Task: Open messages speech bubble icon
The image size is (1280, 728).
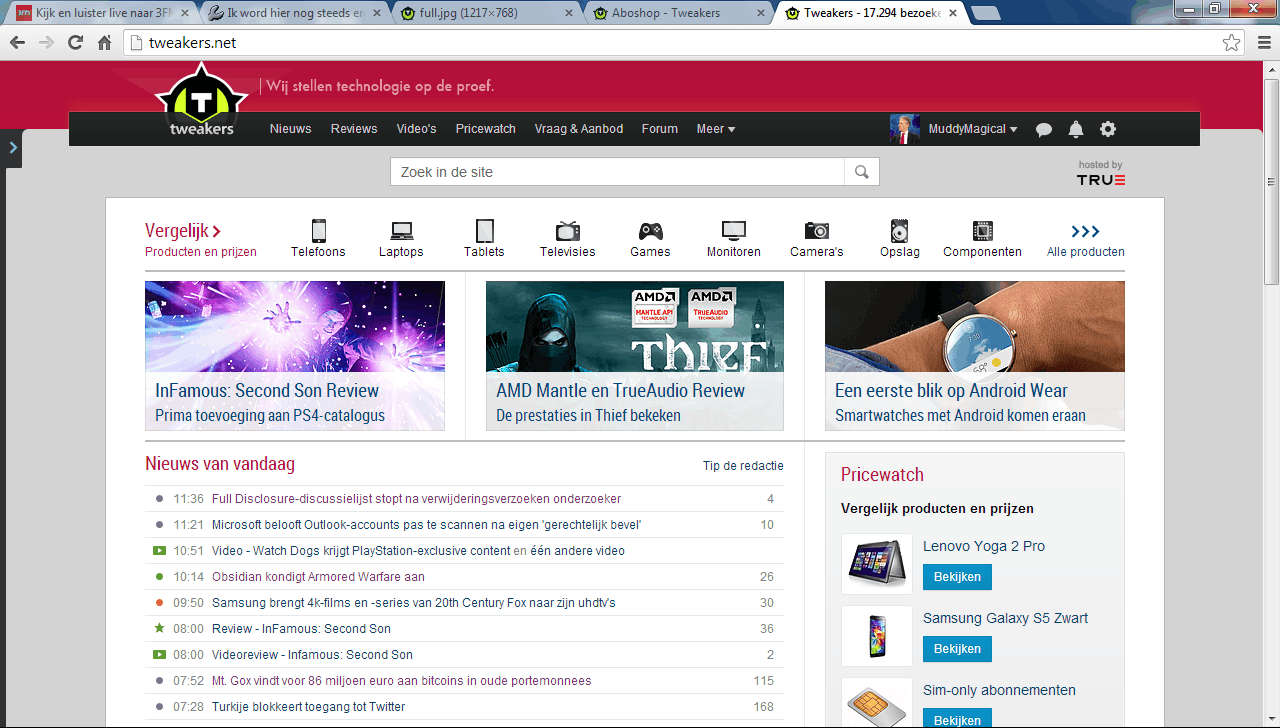Action: [x=1044, y=129]
